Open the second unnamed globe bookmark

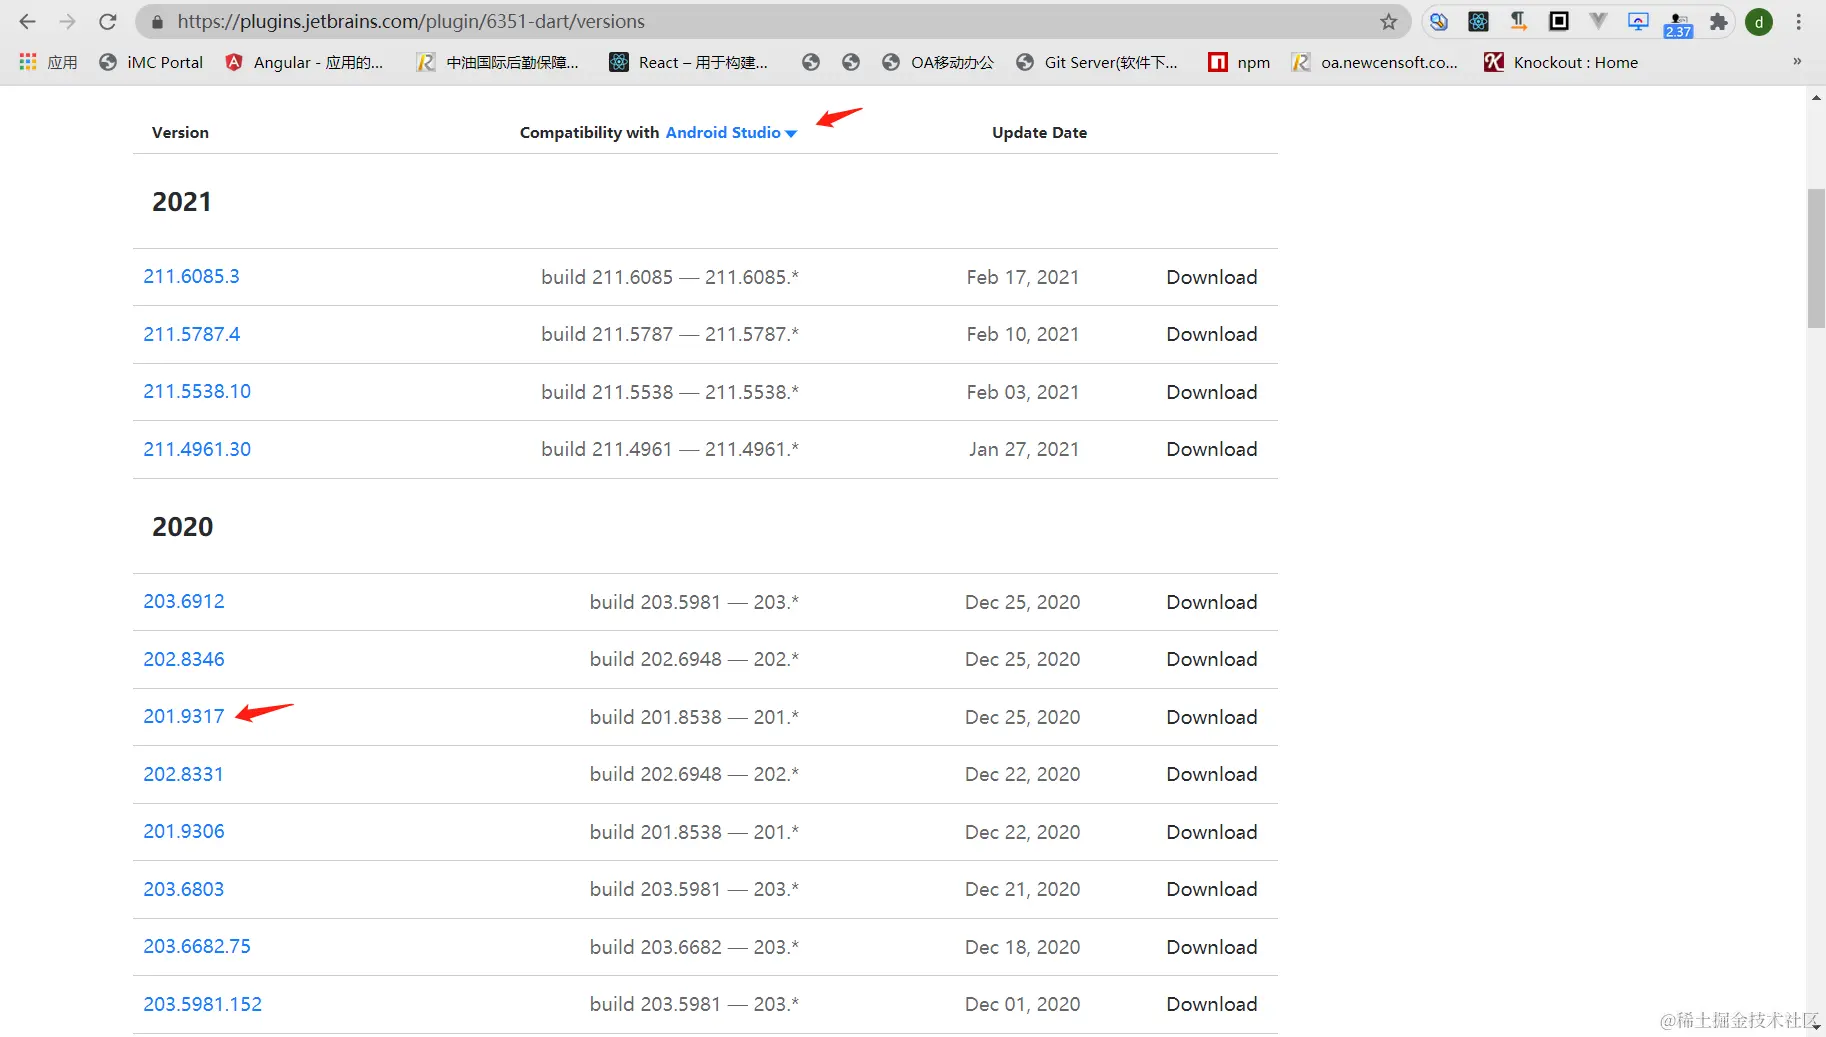tap(851, 62)
